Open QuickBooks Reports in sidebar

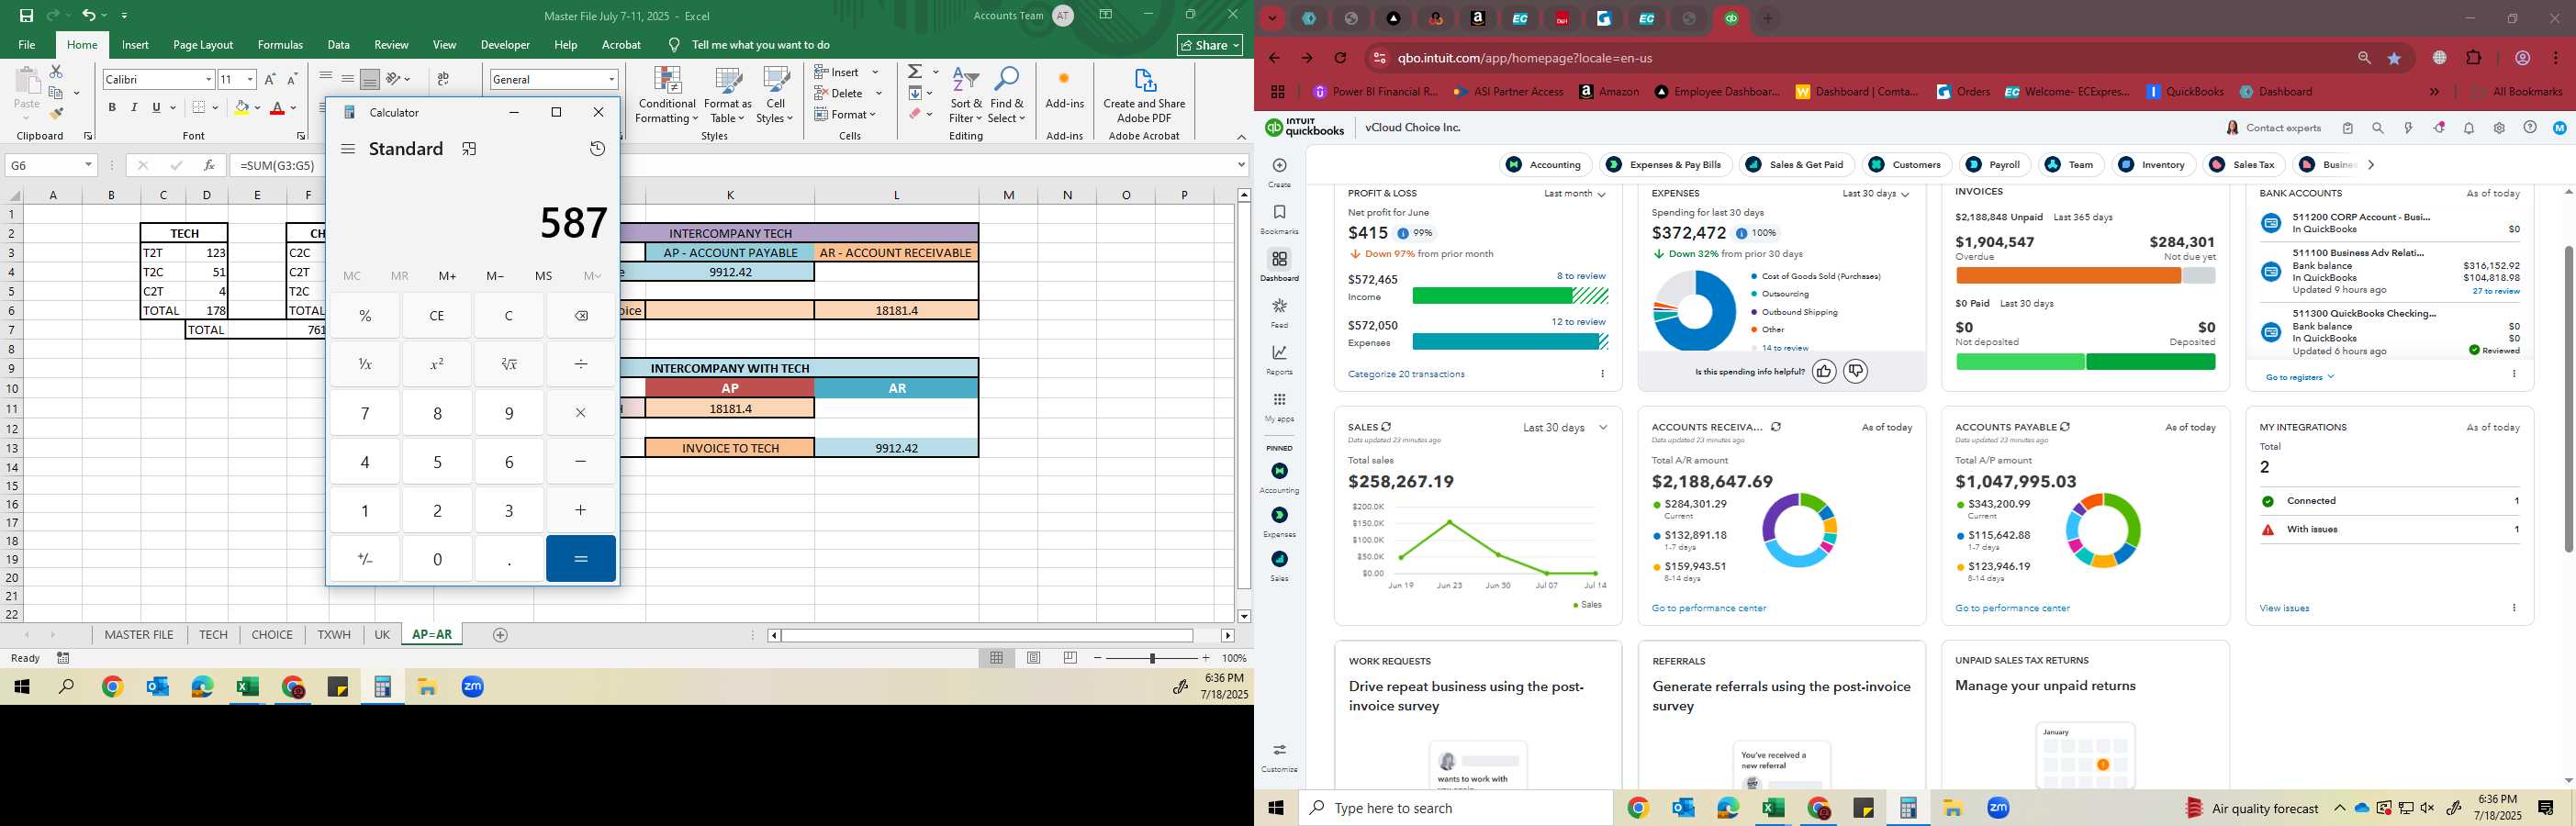point(1279,359)
